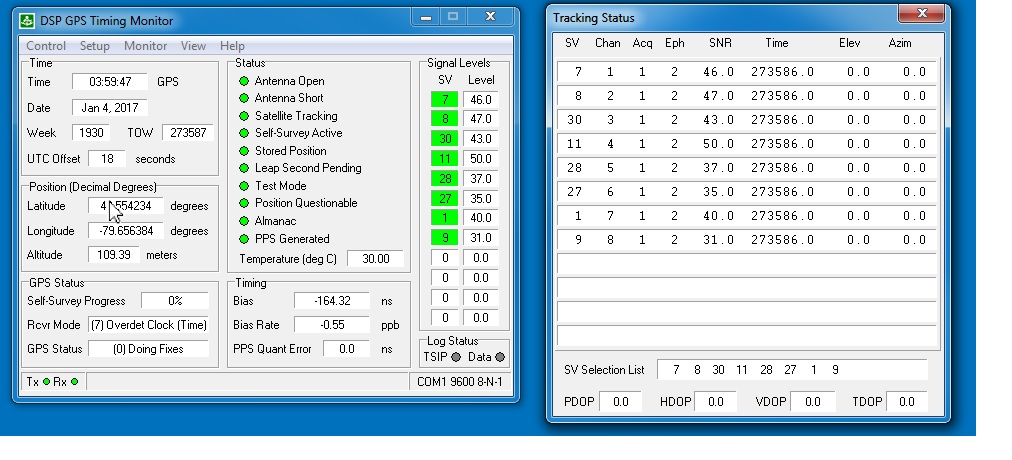Click the Data log status indicator
The image size is (1012, 460).
[500, 357]
